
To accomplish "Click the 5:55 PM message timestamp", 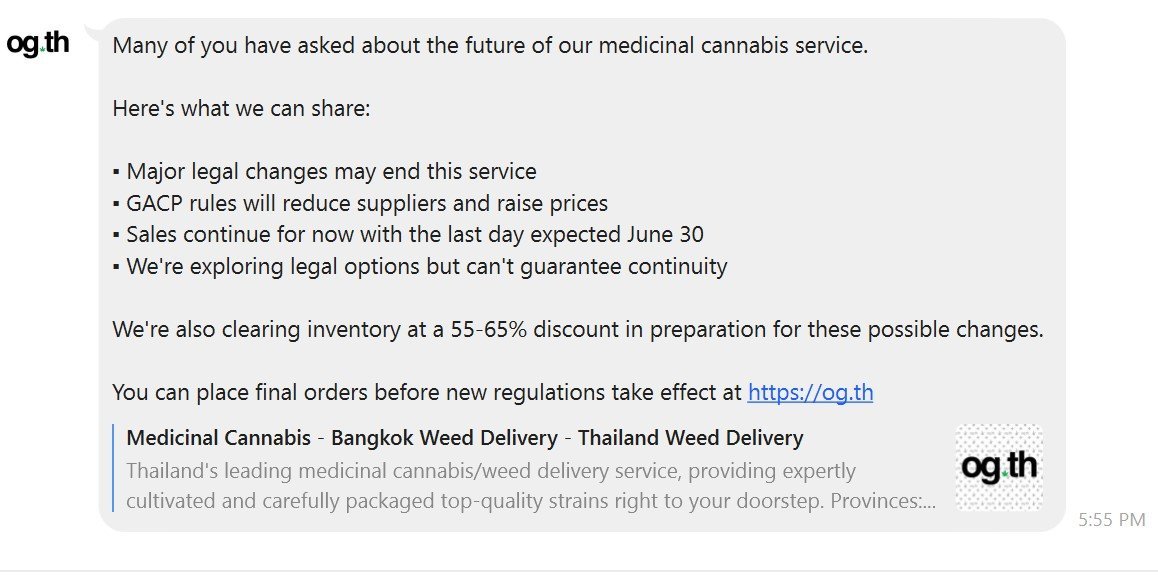I will click(x=1111, y=520).
